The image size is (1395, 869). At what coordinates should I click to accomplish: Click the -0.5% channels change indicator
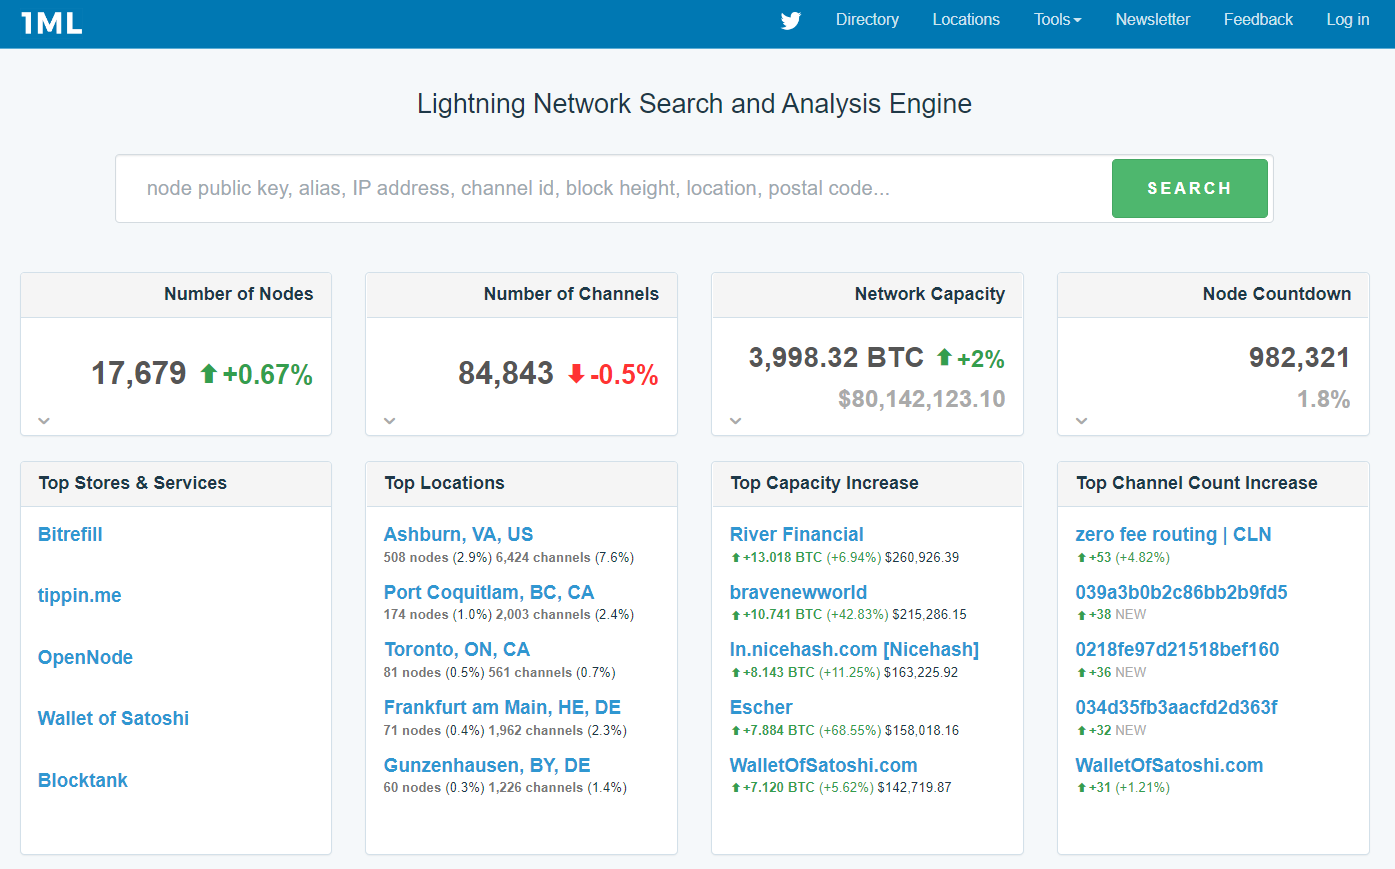point(613,374)
